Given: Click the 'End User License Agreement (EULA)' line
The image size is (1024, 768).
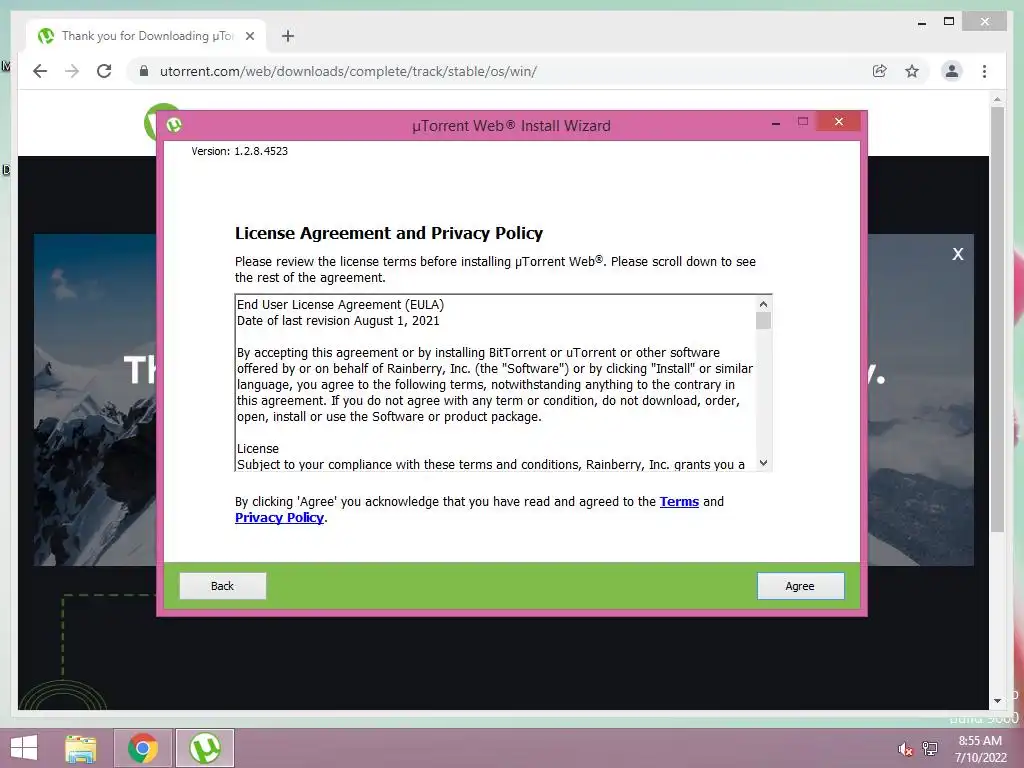Looking at the screenshot, I should pos(340,304).
